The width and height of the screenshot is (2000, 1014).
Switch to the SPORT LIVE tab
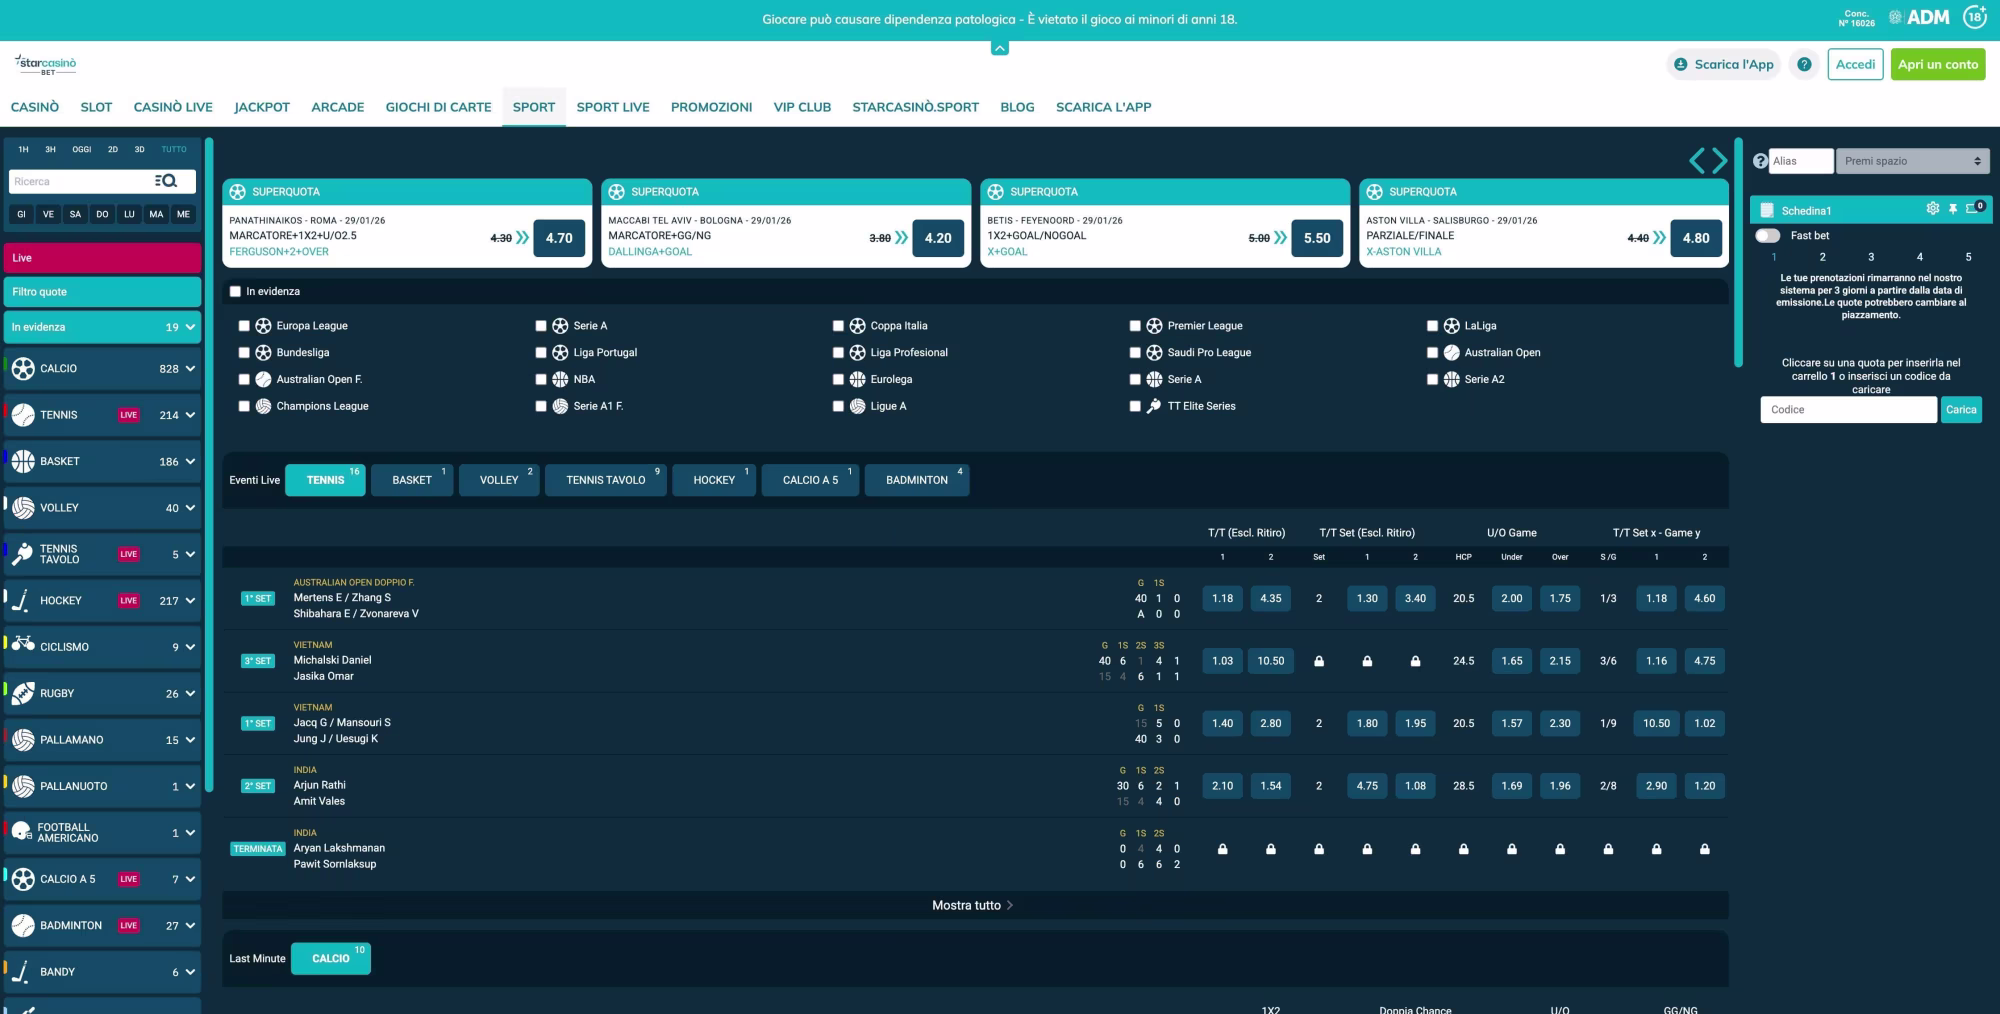(x=612, y=107)
